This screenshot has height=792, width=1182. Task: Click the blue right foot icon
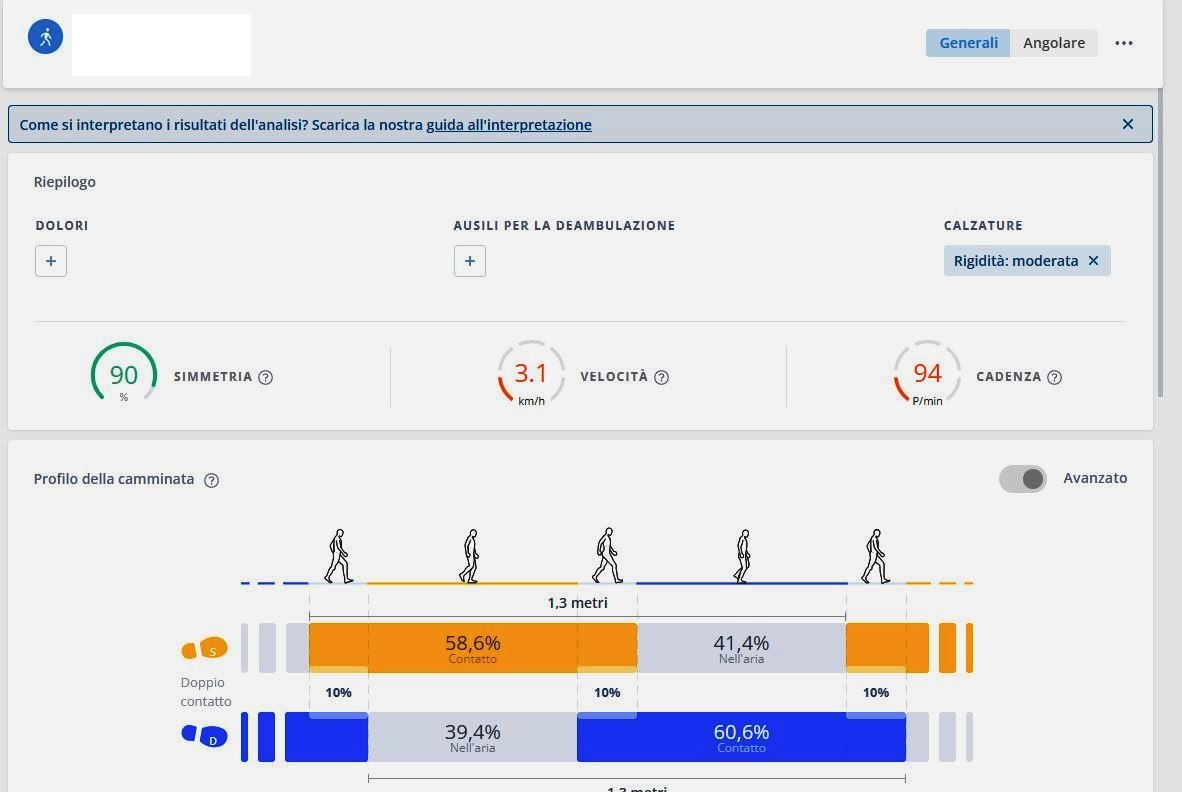click(x=204, y=737)
